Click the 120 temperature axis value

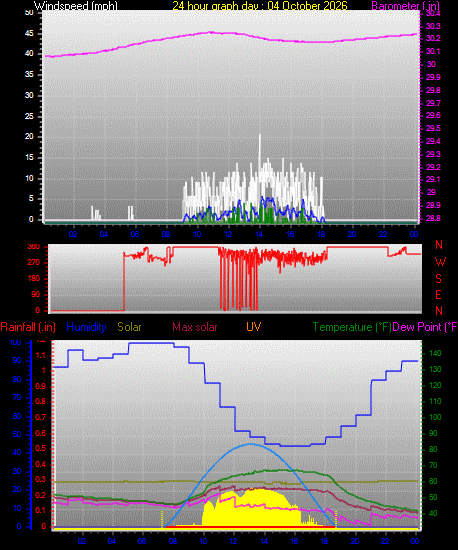[436, 385]
